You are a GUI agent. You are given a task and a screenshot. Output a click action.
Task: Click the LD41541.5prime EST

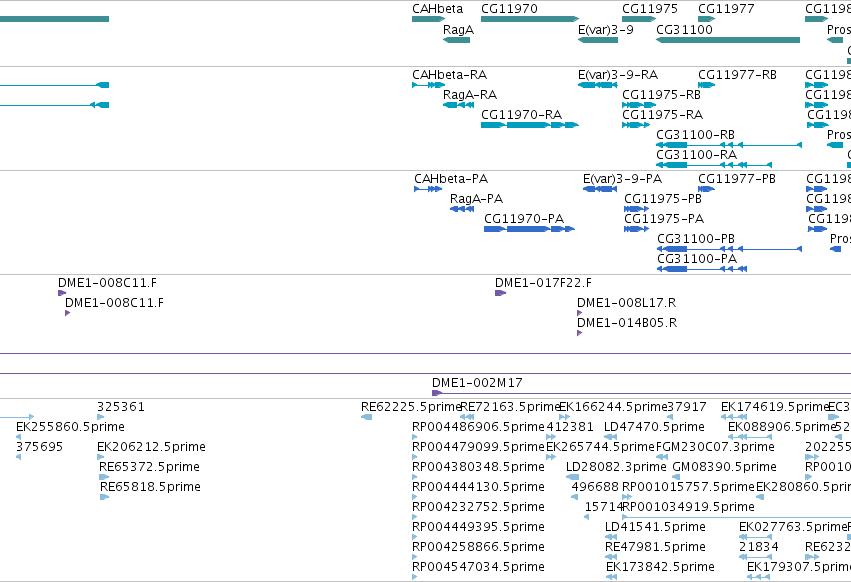point(611,537)
